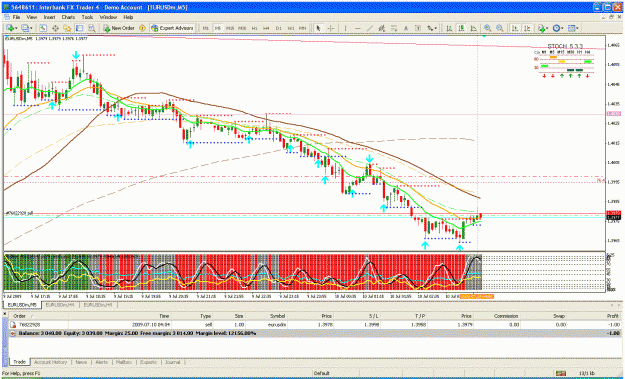Open the New Chart toolbar icon
Viewport: 625px width, 379px height.
(x=10, y=28)
